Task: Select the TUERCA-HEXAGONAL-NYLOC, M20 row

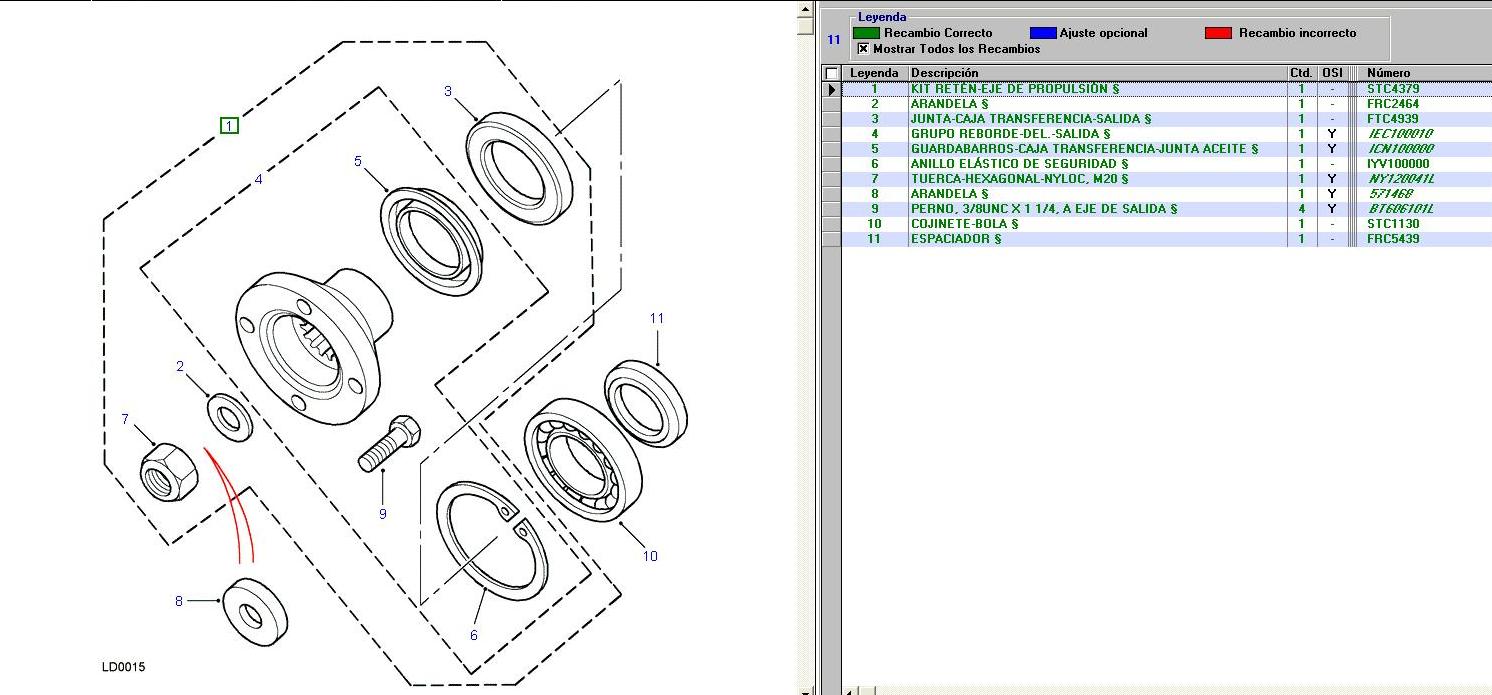Action: tap(1018, 179)
